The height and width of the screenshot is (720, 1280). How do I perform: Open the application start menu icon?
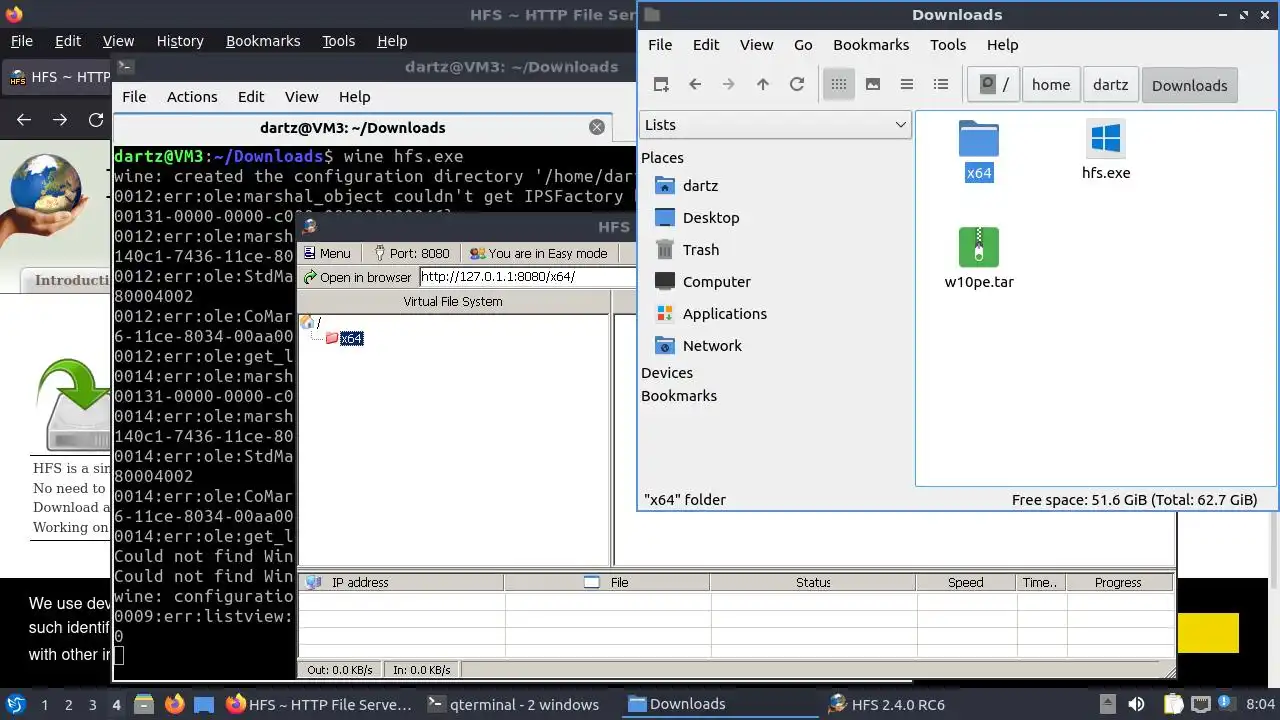point(15,704)
